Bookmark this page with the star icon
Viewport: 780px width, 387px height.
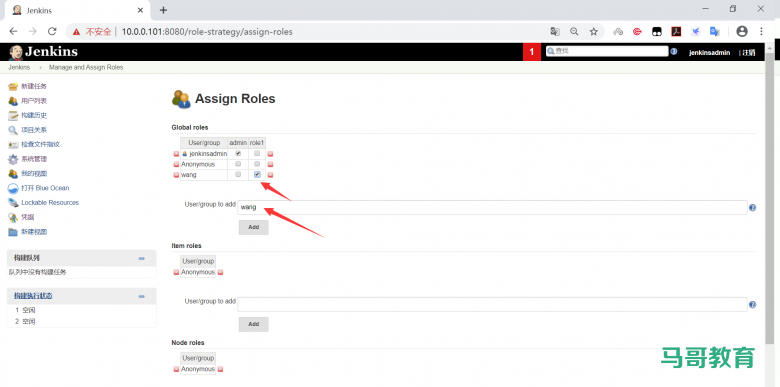click(x=593, y=31)
